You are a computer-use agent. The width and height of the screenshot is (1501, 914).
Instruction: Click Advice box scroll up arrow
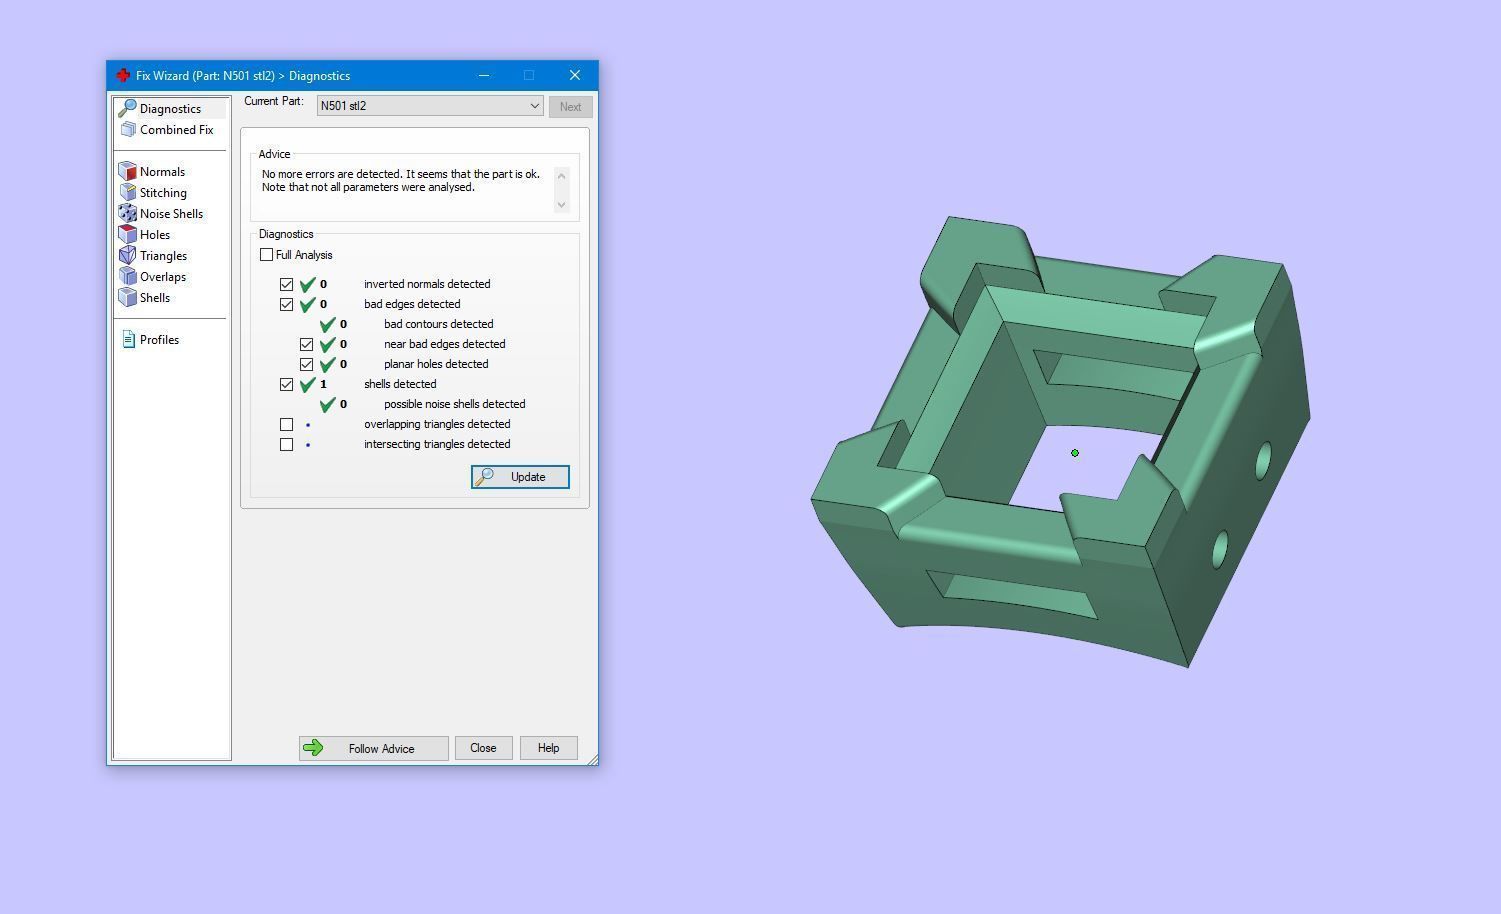(x=561, y=175)
